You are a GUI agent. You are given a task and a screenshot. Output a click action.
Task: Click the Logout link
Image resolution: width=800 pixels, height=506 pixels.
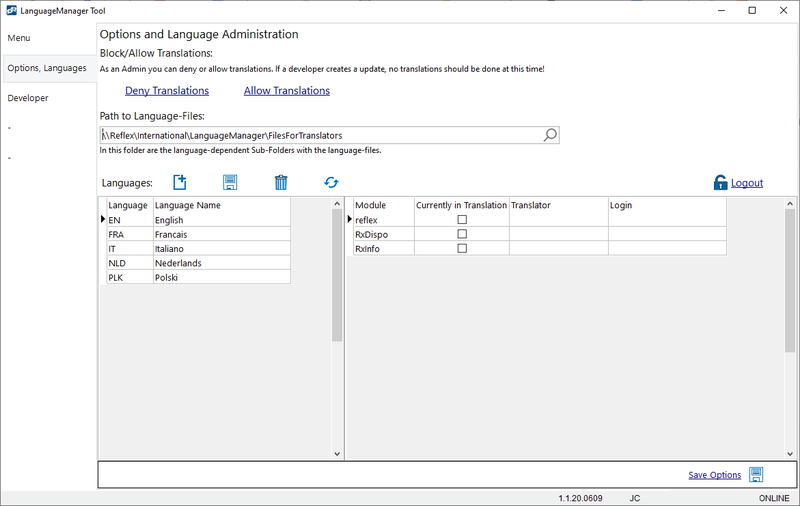(x=746, y=183)
